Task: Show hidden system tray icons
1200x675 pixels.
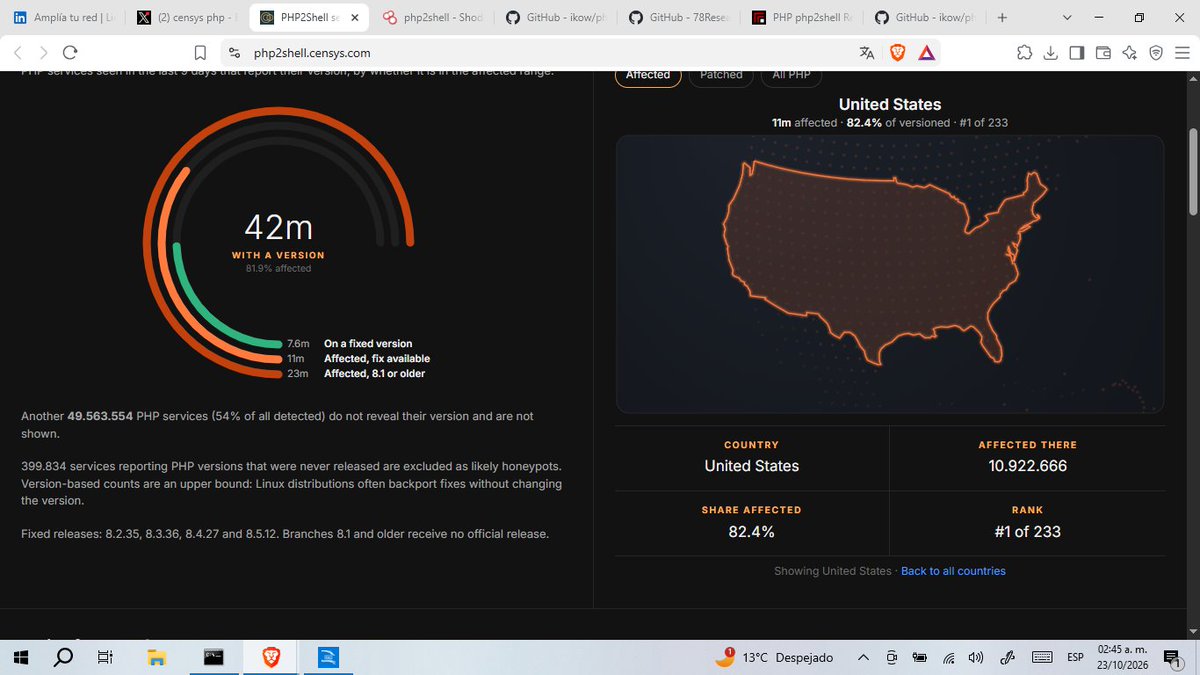Action: click(x=863, y=657)
